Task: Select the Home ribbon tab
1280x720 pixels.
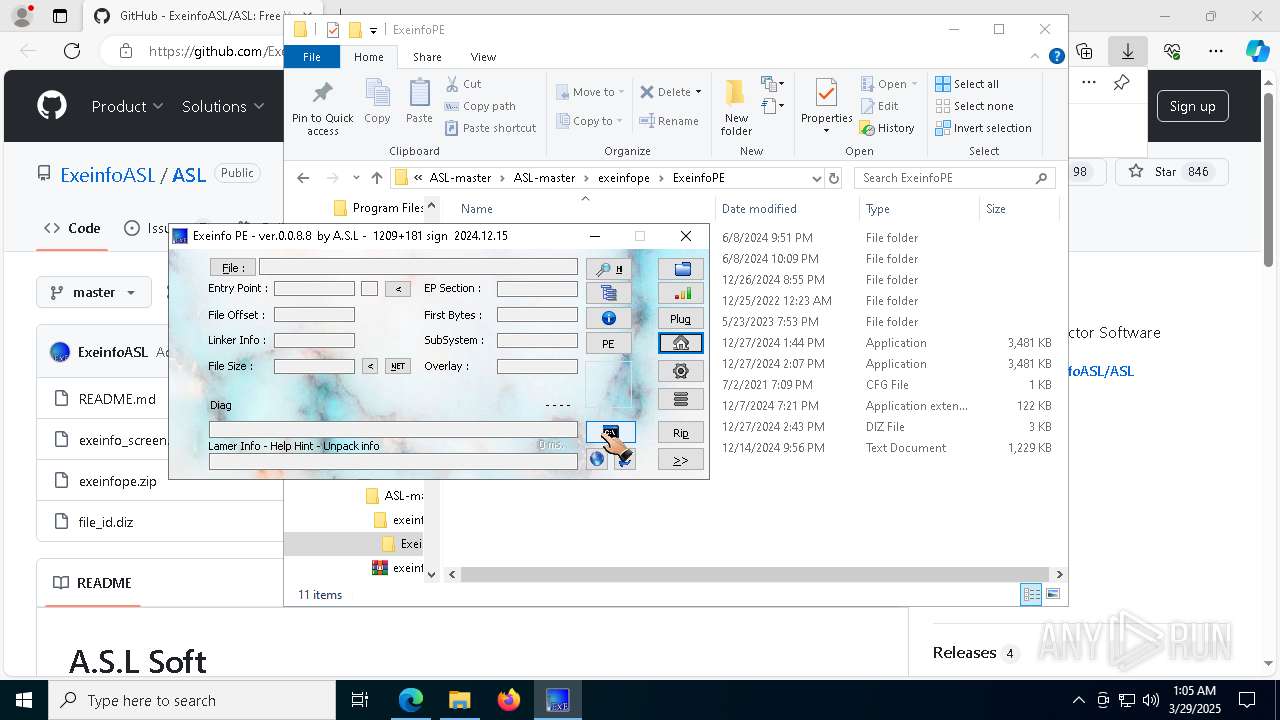Action: (x=368, y=57)
